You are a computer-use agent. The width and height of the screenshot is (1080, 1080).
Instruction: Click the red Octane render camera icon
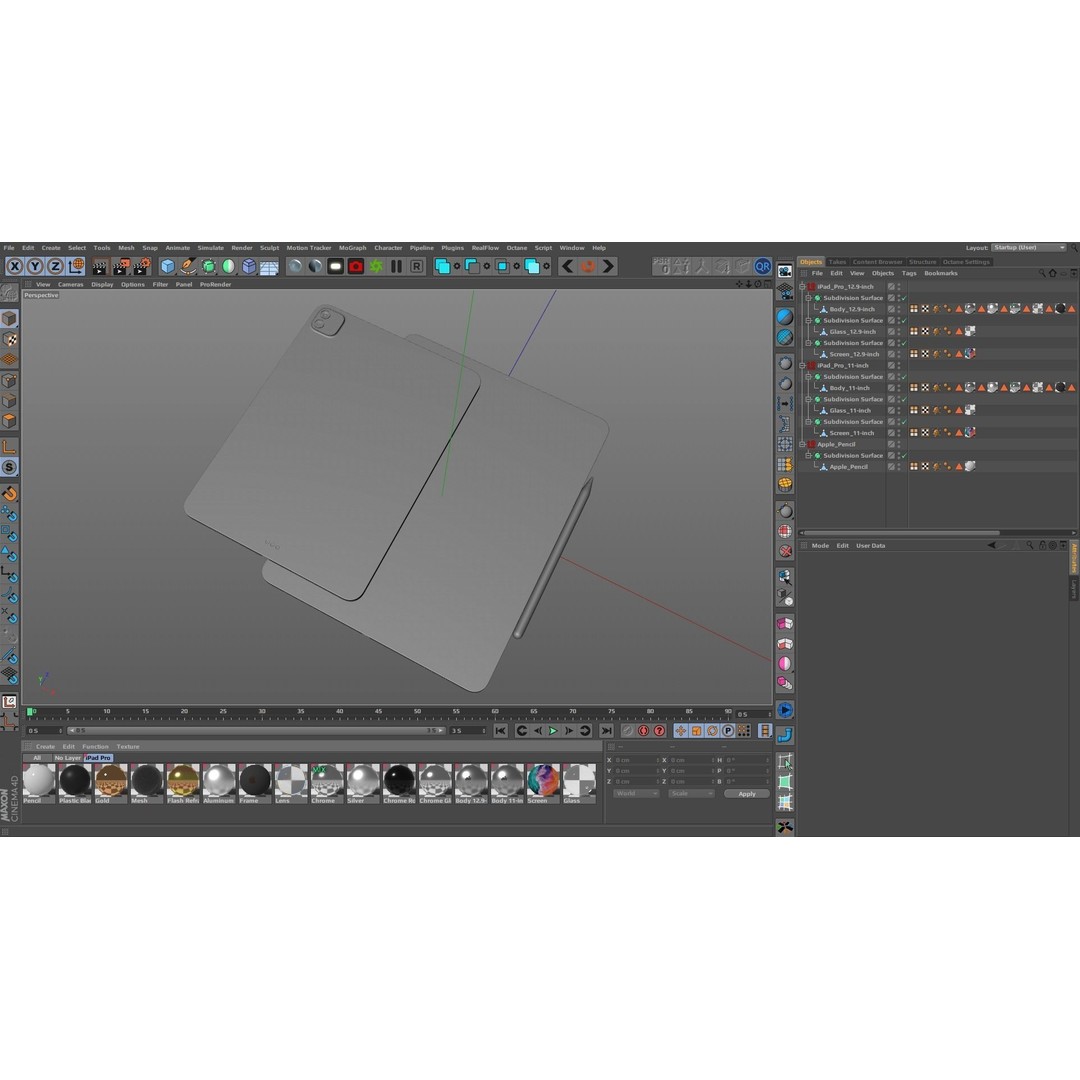[x=355, y=267]
